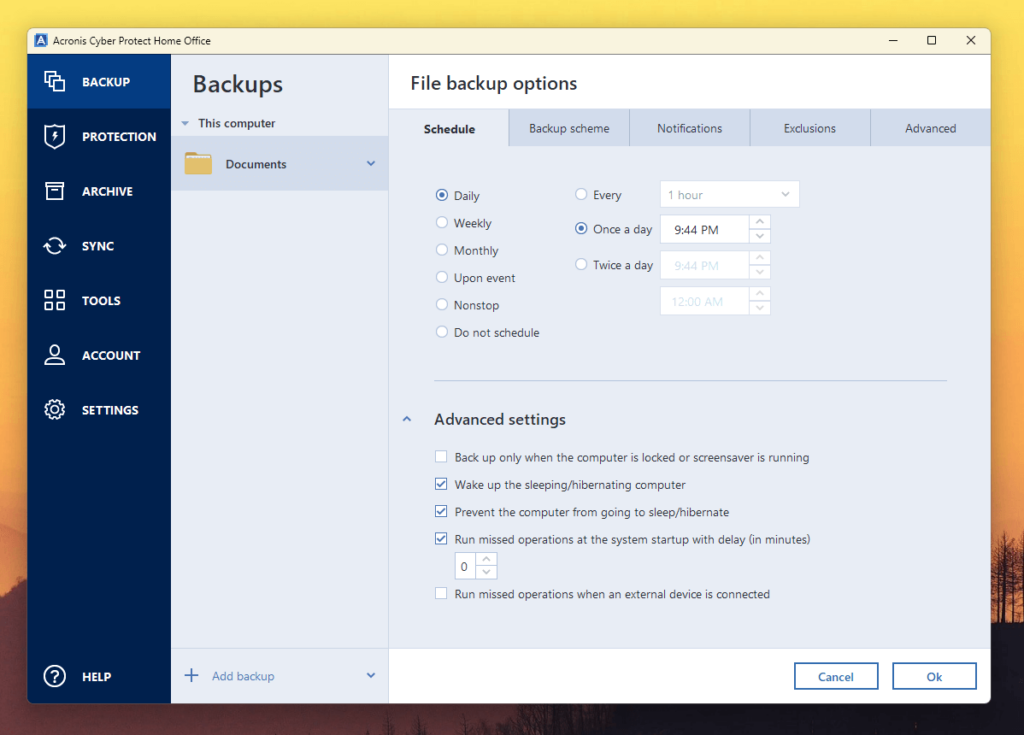
Task: Open the Archive box icon
Action: (x=54, y=191)
